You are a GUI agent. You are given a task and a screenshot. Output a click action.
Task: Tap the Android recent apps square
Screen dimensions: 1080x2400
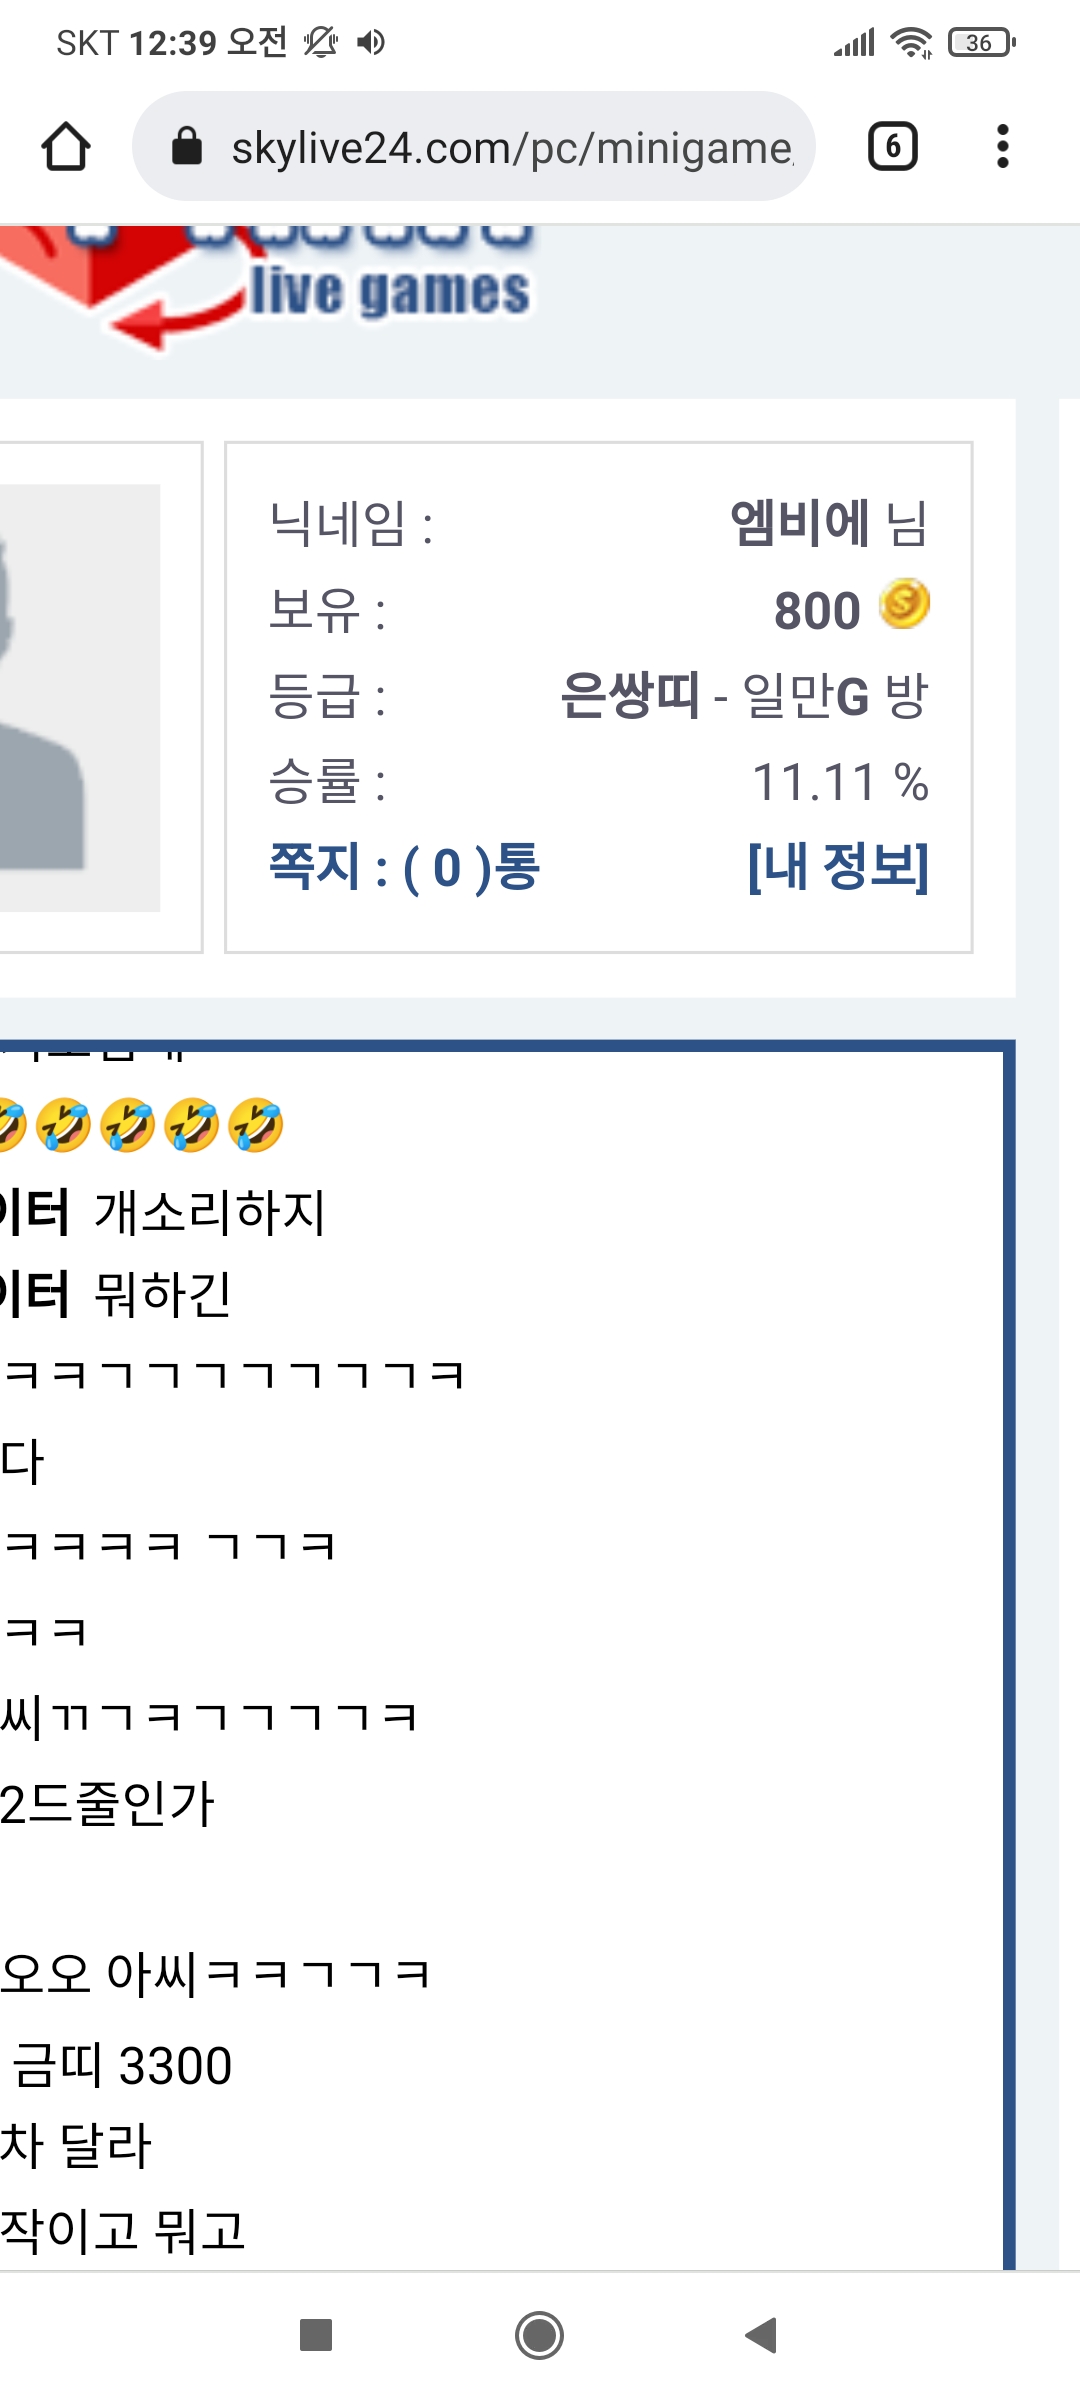(316, 2335)
